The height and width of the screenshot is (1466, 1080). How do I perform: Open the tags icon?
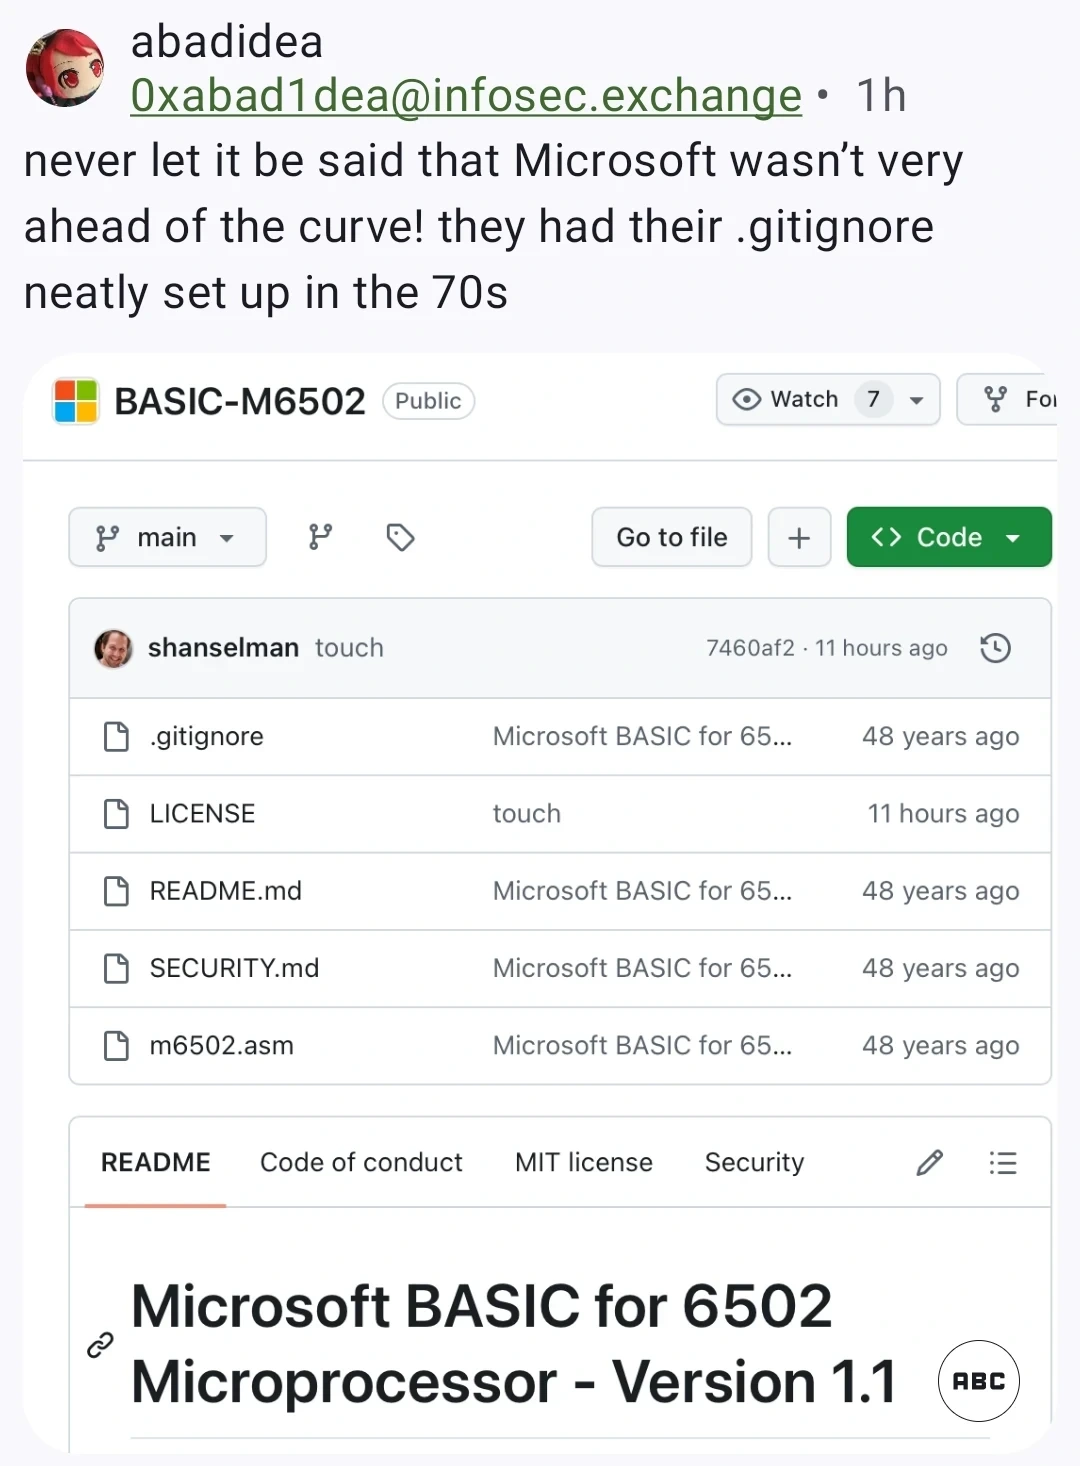pos(400,537)
